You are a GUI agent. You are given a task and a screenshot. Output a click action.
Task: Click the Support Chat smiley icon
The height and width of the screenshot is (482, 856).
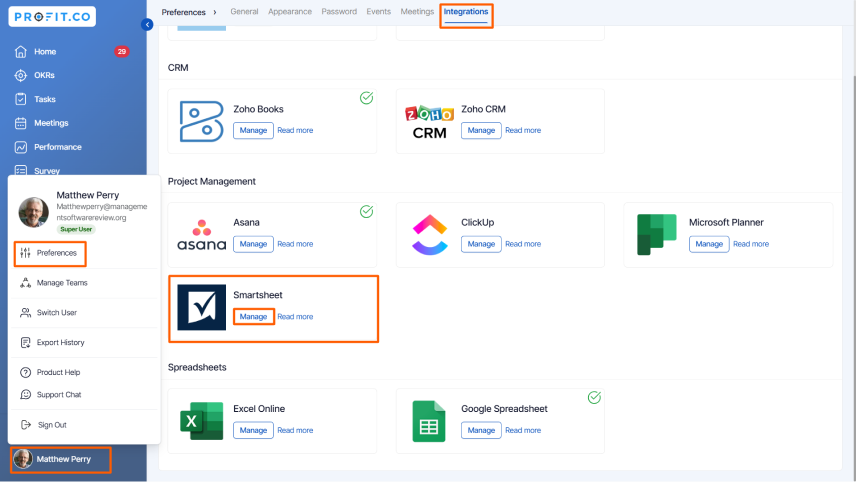click(x=25, y=395)
